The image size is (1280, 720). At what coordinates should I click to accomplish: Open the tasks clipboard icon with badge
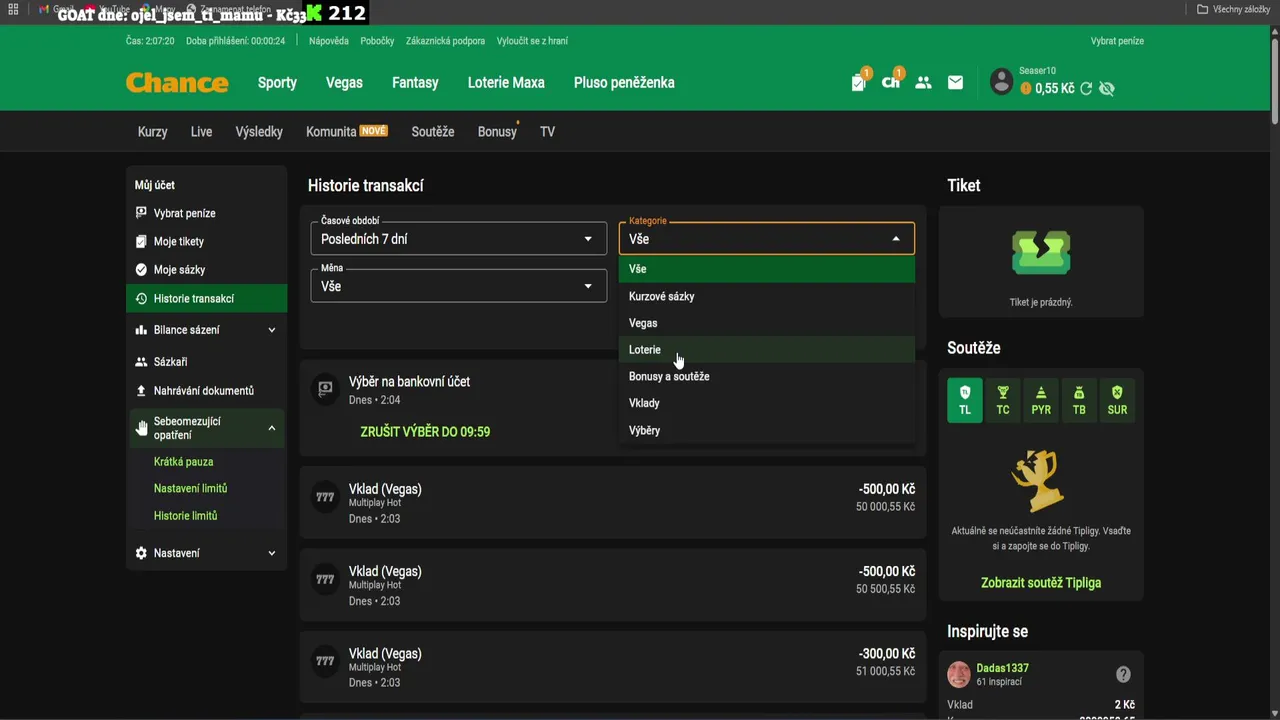(859, 82)
